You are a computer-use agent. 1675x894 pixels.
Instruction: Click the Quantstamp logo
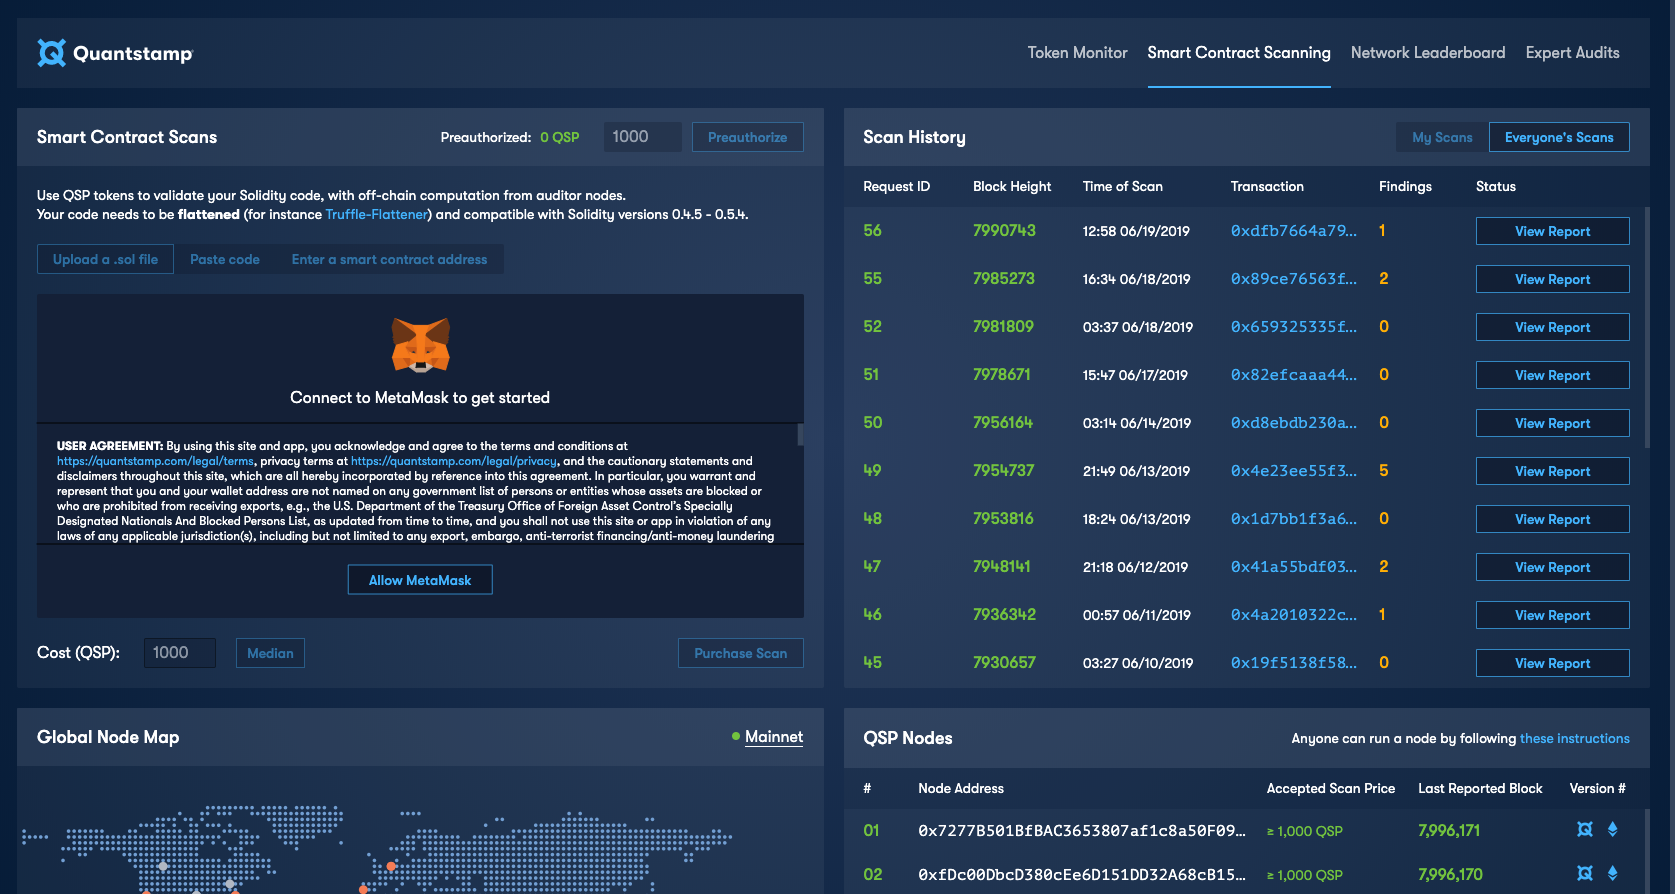click(115, 53)
